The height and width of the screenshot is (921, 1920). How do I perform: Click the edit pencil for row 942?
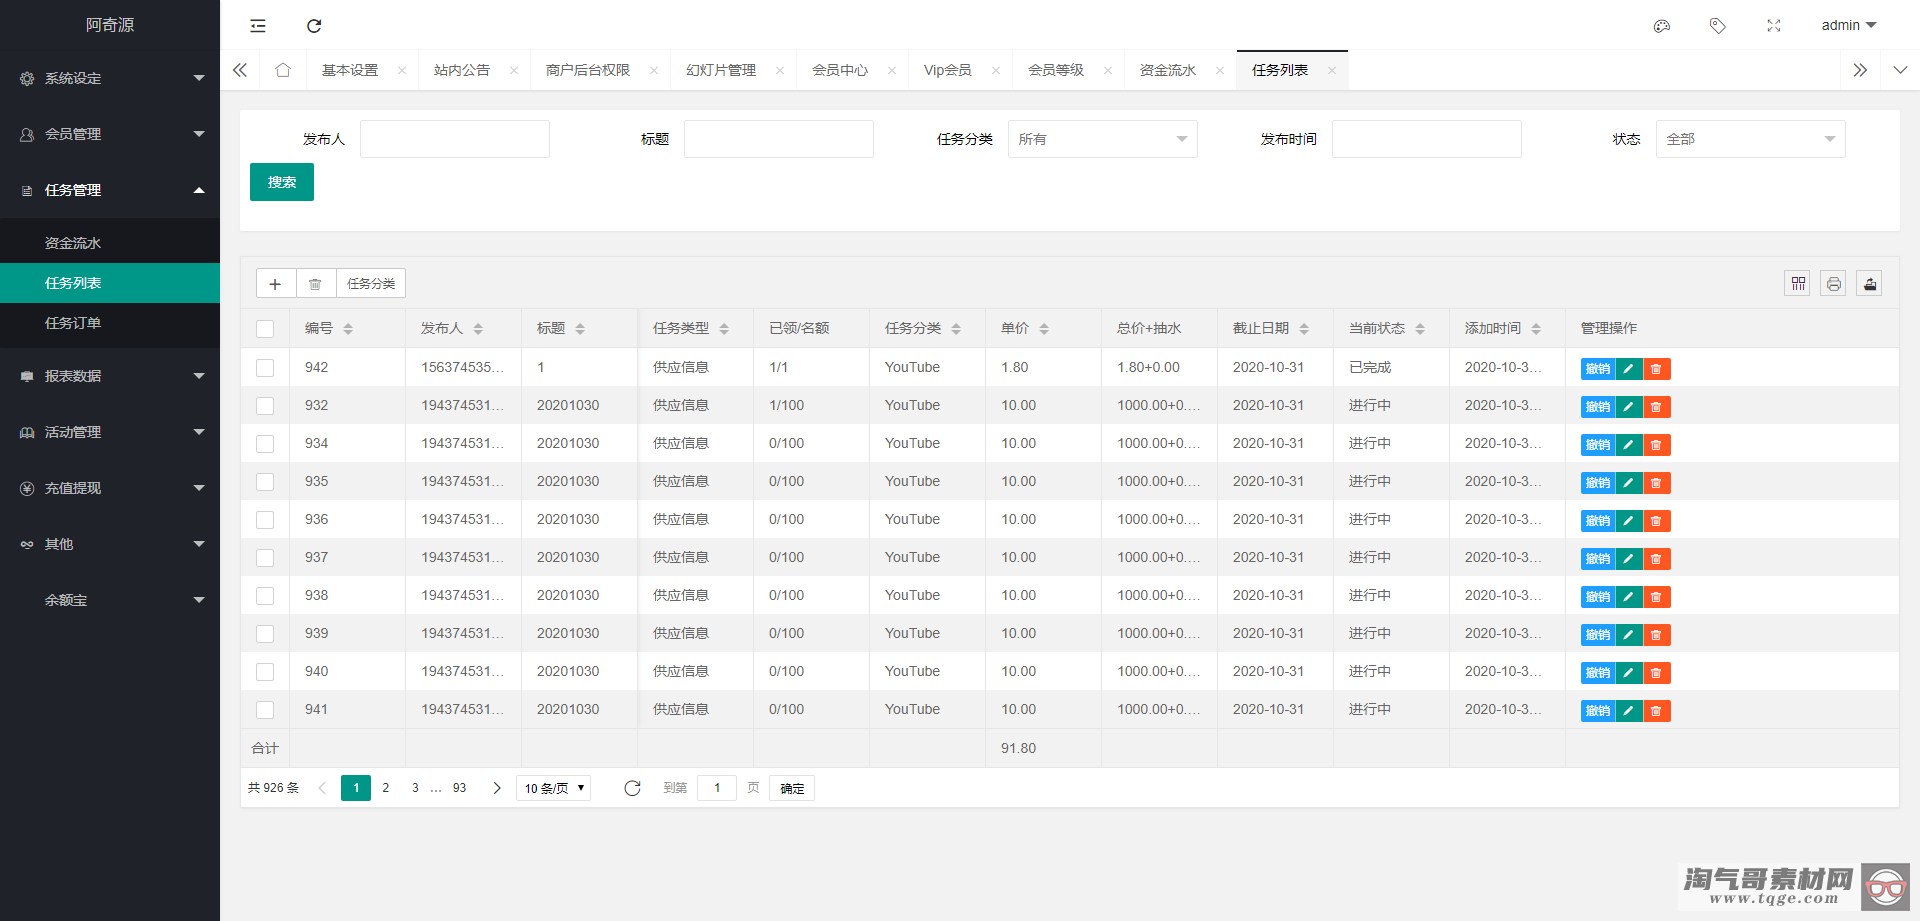pos(1629,369)
